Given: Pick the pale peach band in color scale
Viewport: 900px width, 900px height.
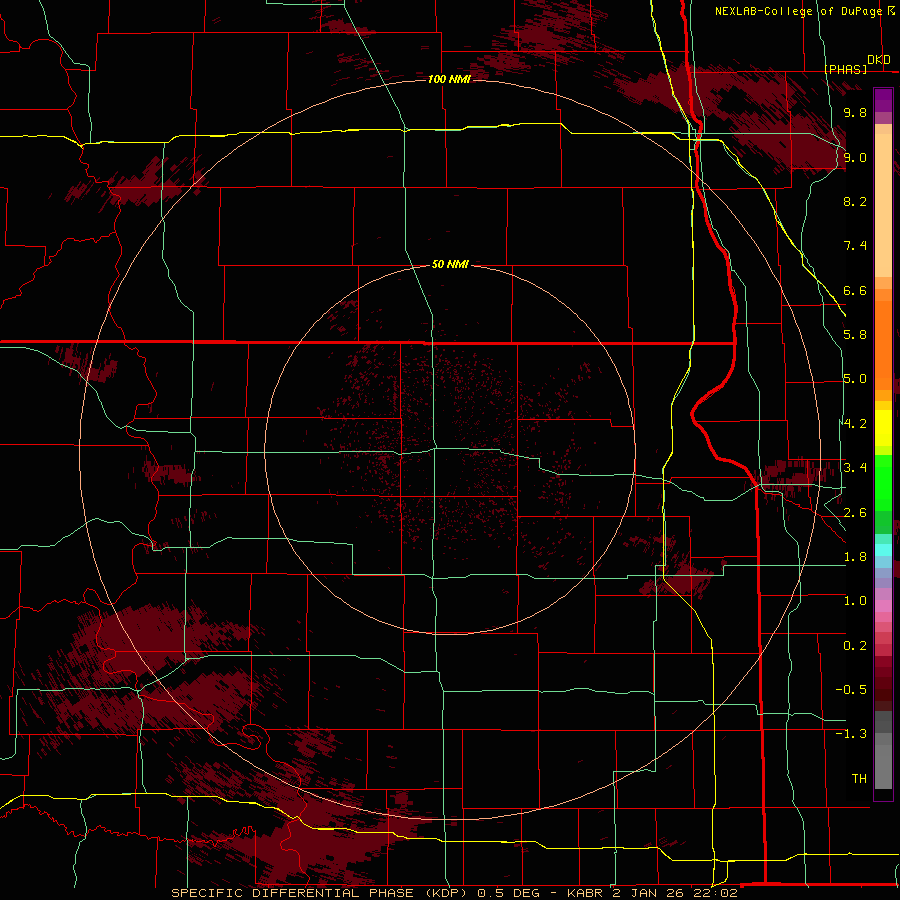Looking at the screenshot, I should click(883, 205).
